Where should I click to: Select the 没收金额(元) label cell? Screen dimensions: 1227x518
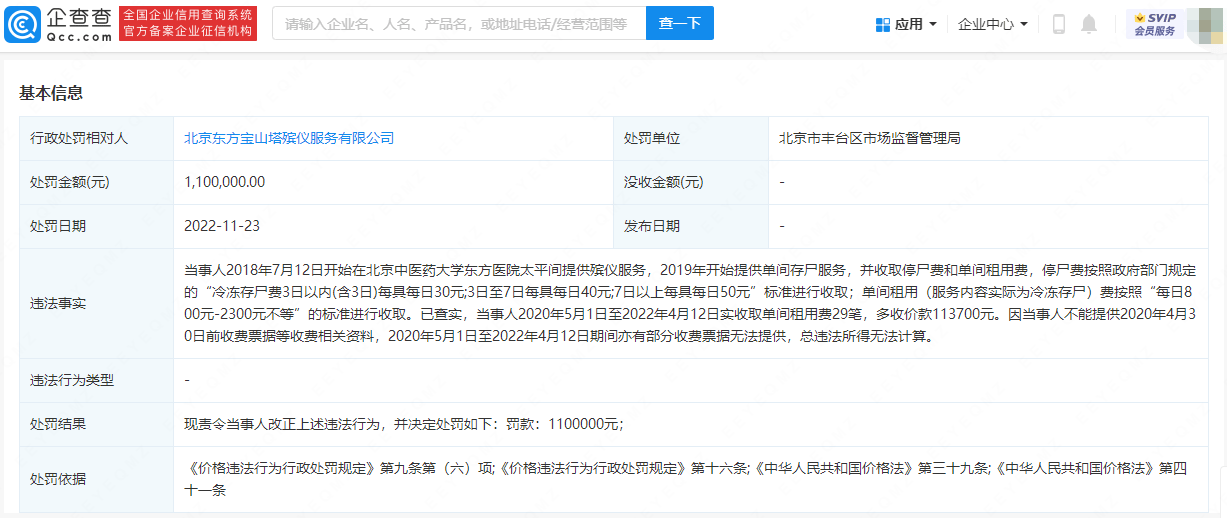tap(691, 182)
